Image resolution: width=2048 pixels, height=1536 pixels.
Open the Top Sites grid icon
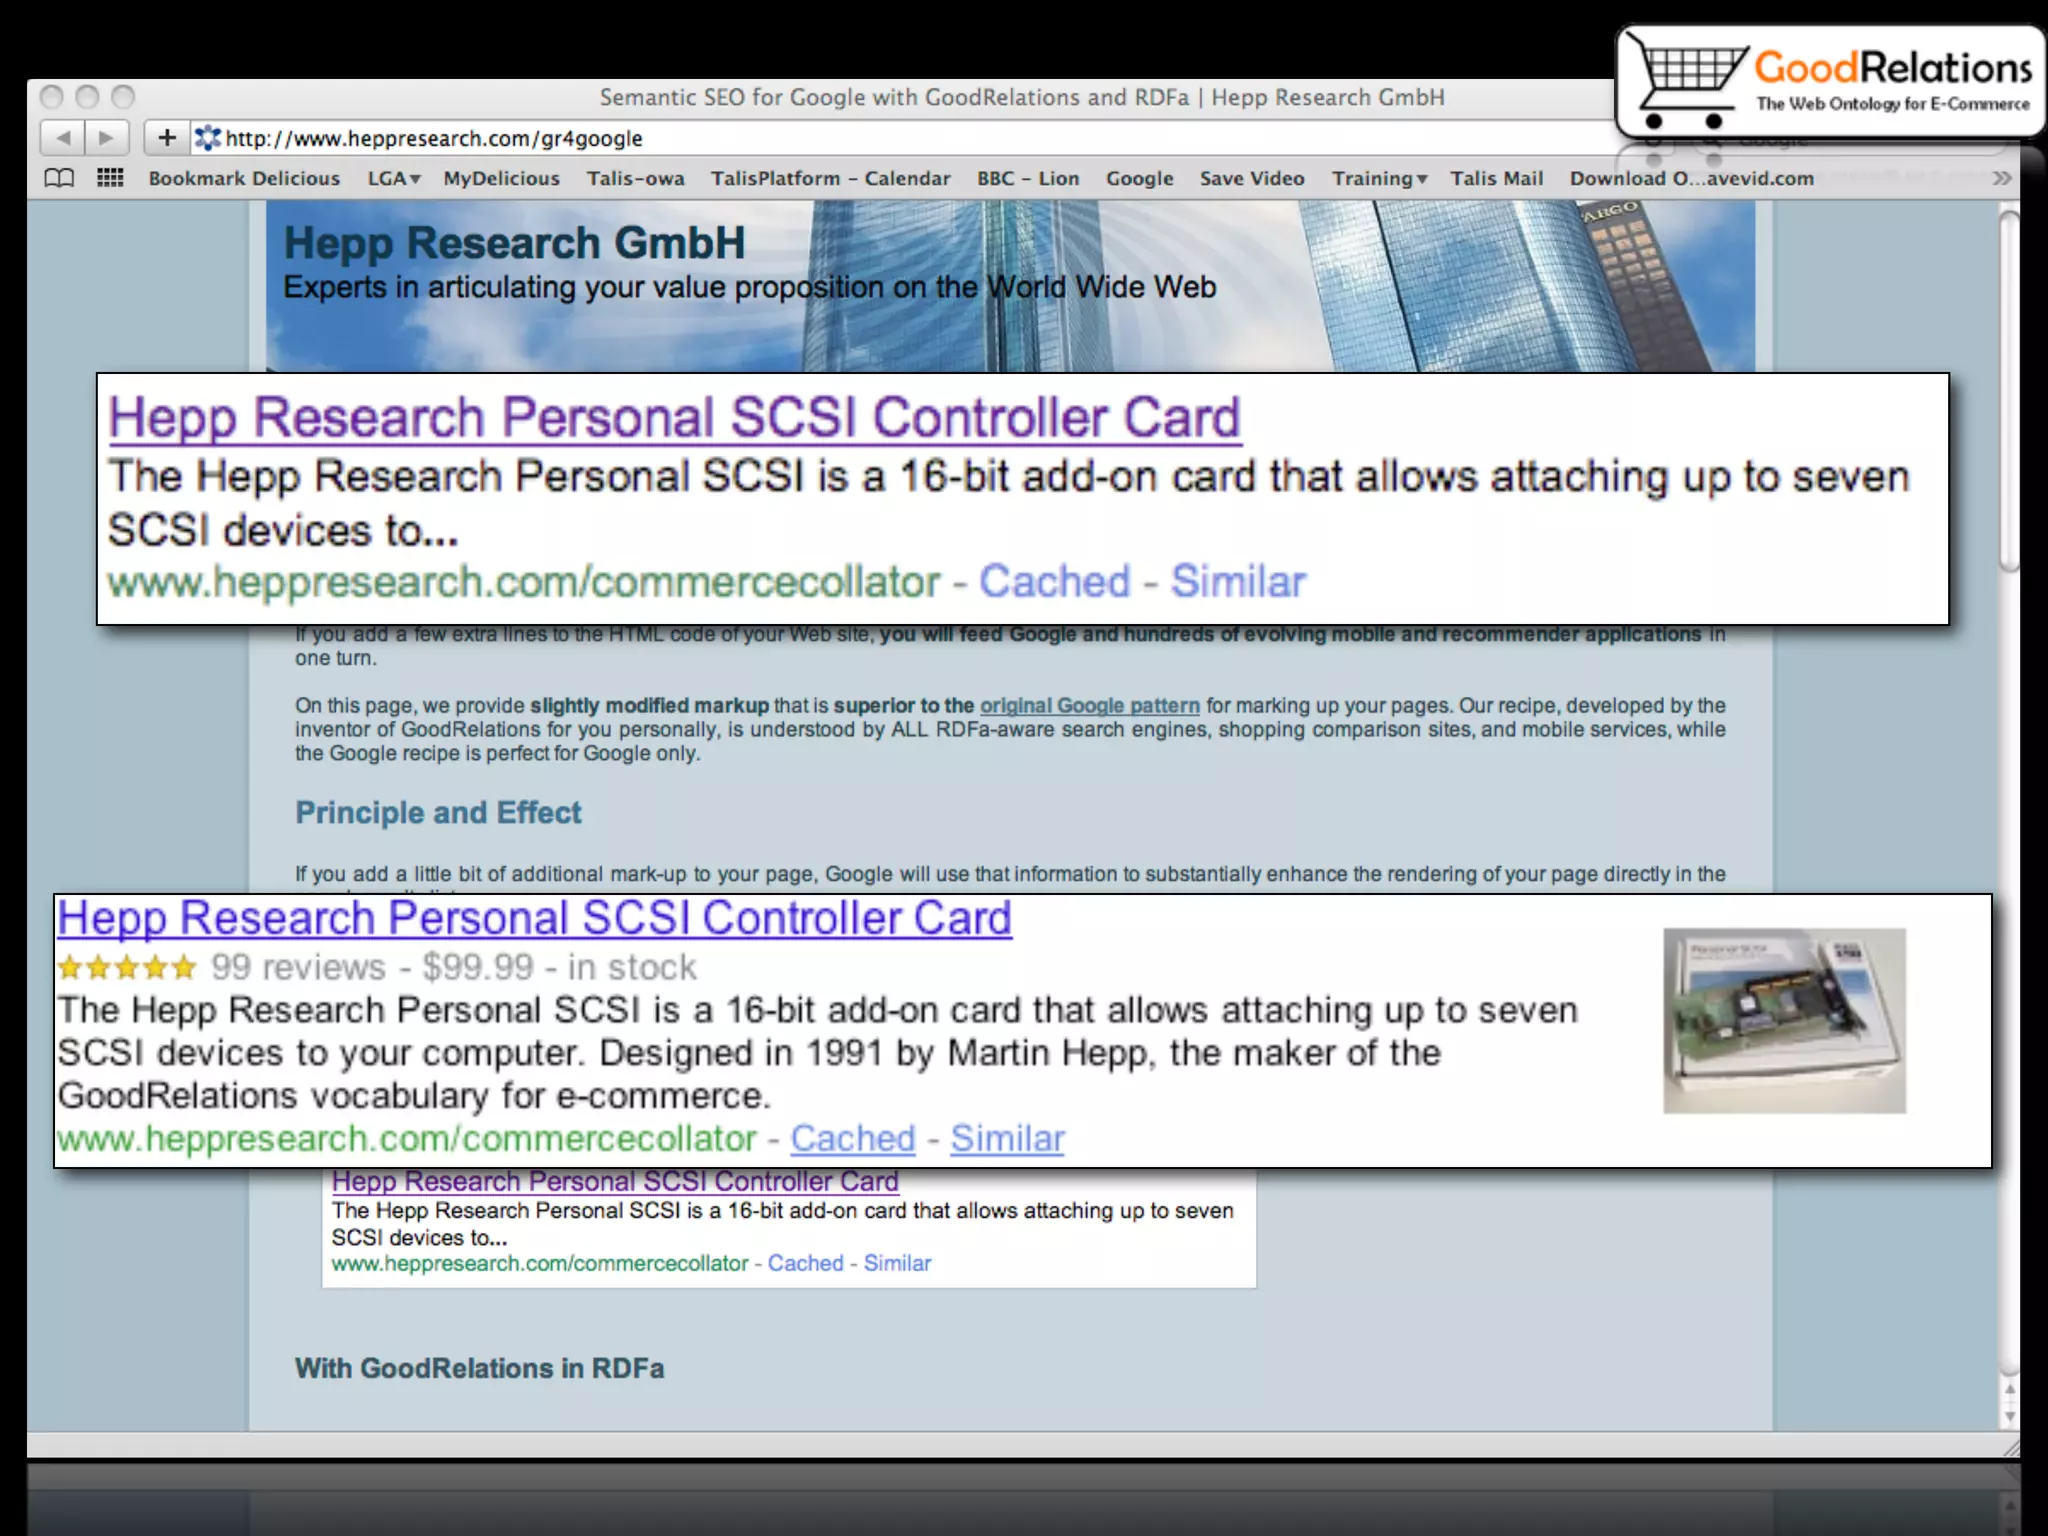[x=110, y=179]
